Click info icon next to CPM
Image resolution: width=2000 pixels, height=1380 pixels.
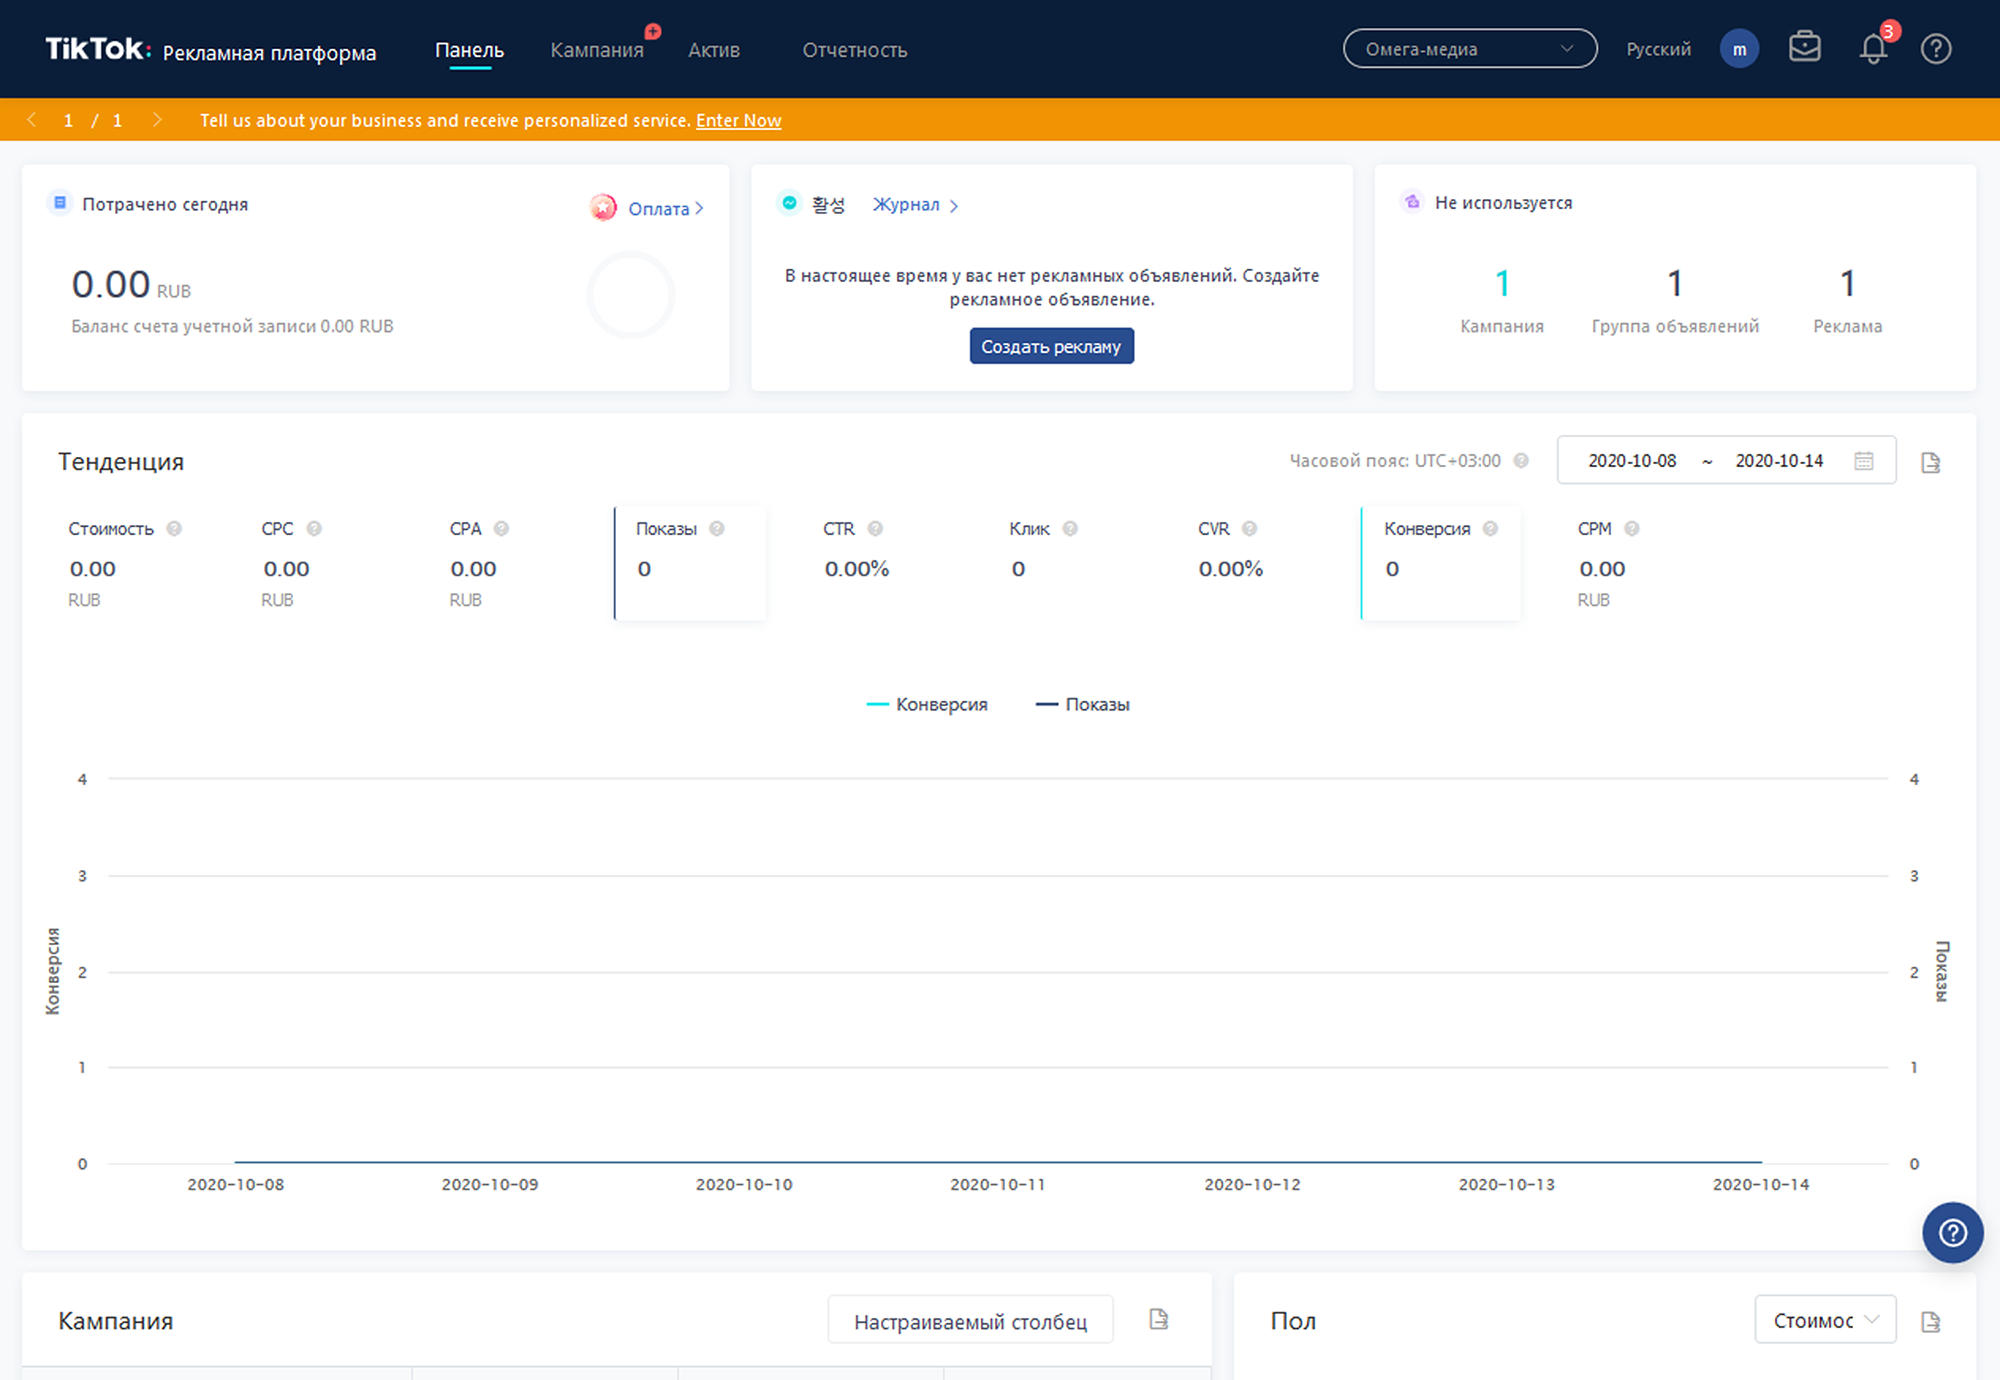pos(1631,529)
